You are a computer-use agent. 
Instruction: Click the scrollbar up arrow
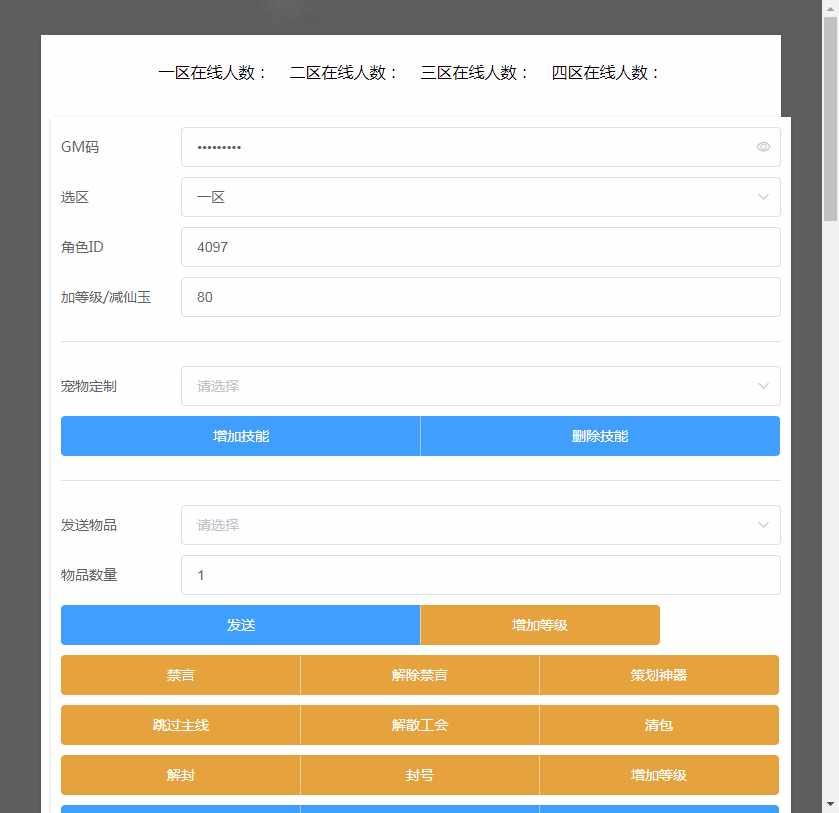pos(830,8)
